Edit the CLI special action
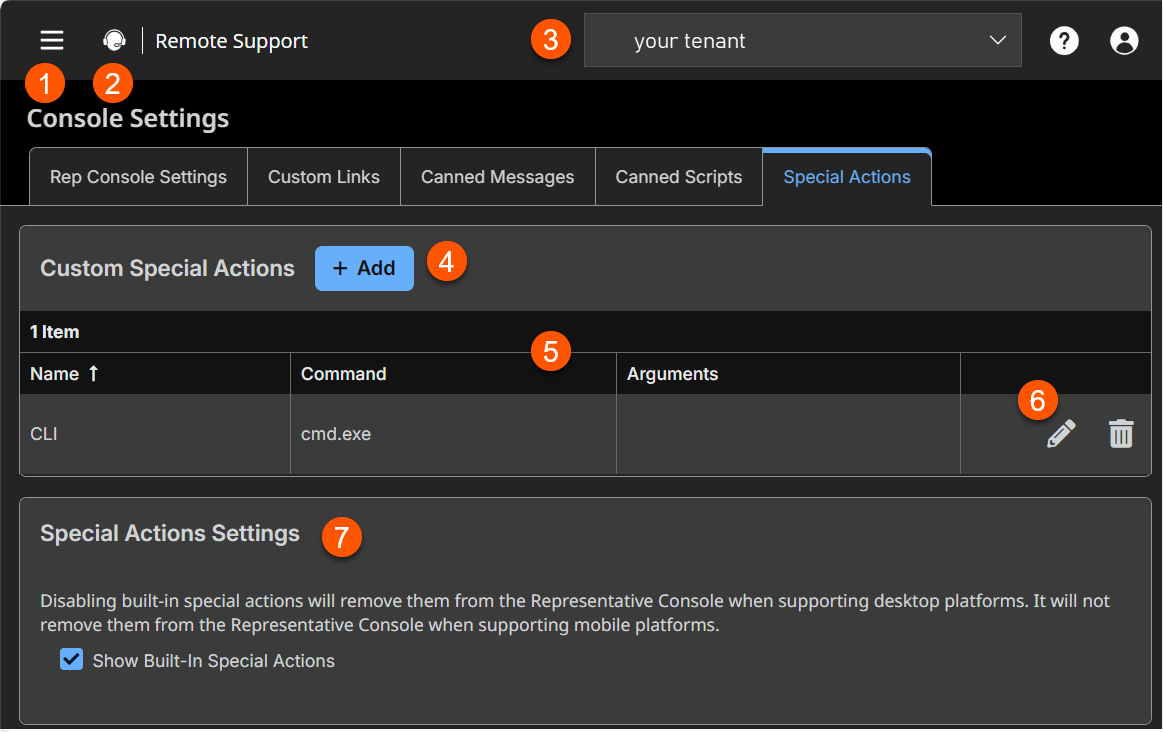1163x732 pixels. 1061,434
